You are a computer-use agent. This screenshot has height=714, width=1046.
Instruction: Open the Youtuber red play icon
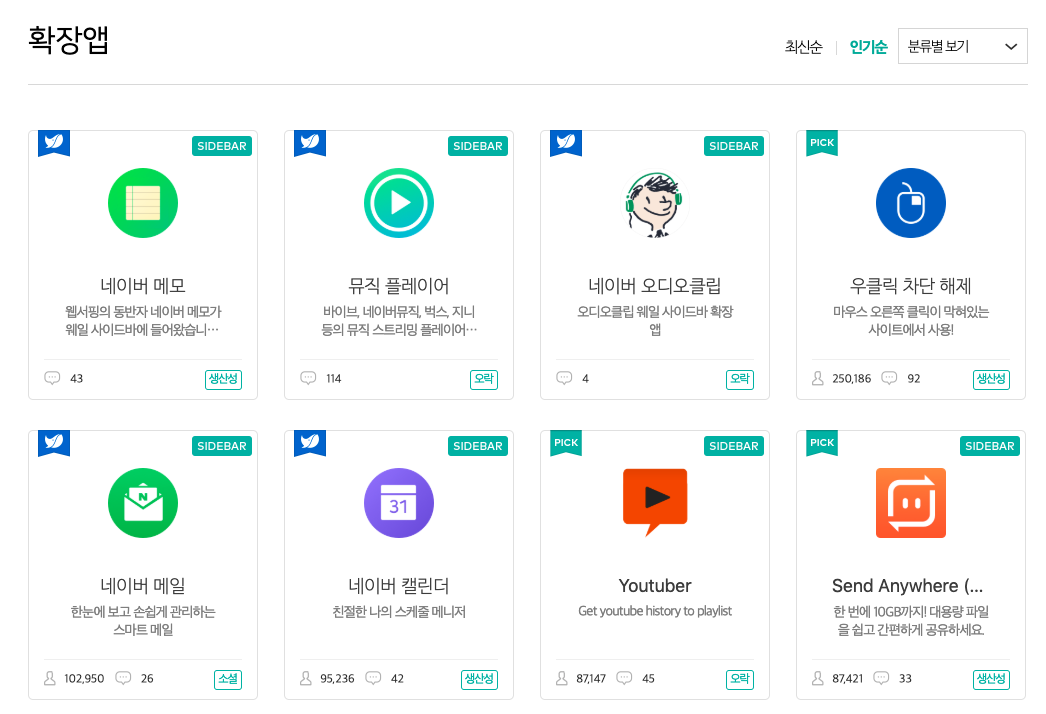click(x=654, y=502)
